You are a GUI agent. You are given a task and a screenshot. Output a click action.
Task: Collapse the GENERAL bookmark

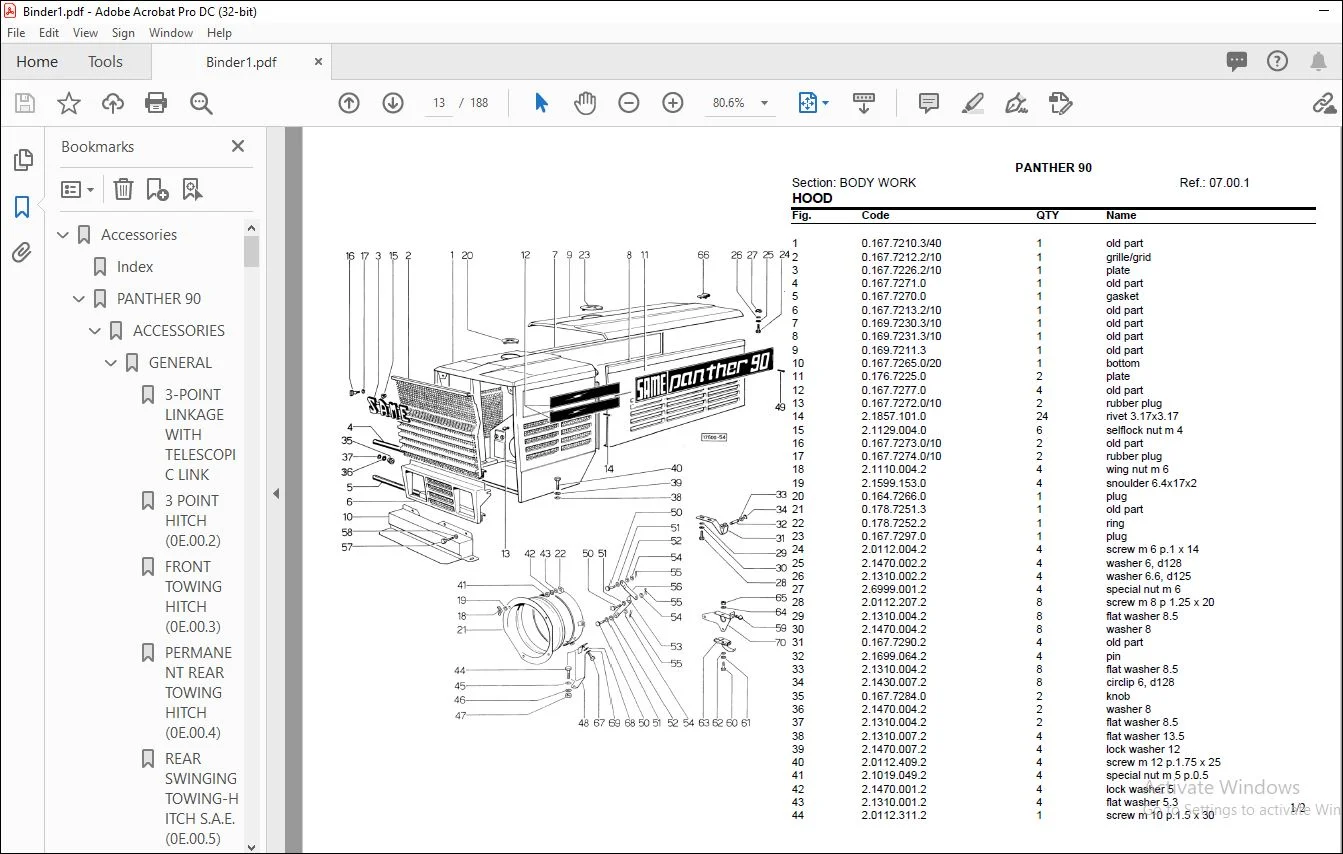112,363
